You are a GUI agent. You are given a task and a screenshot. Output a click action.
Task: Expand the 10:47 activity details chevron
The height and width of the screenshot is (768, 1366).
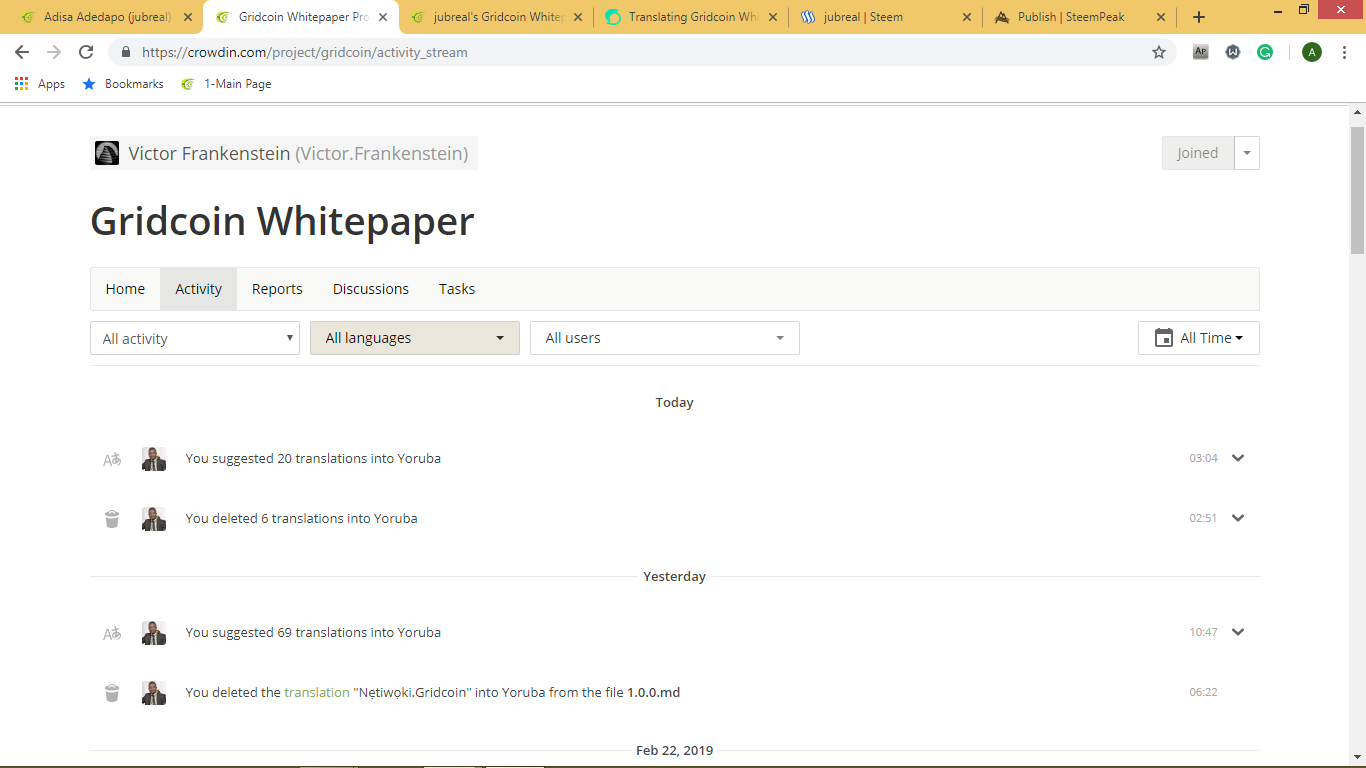click(1238, 632)
